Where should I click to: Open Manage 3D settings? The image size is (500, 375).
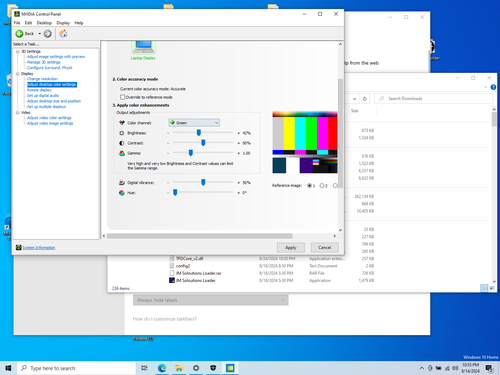(x=44, y=62)
